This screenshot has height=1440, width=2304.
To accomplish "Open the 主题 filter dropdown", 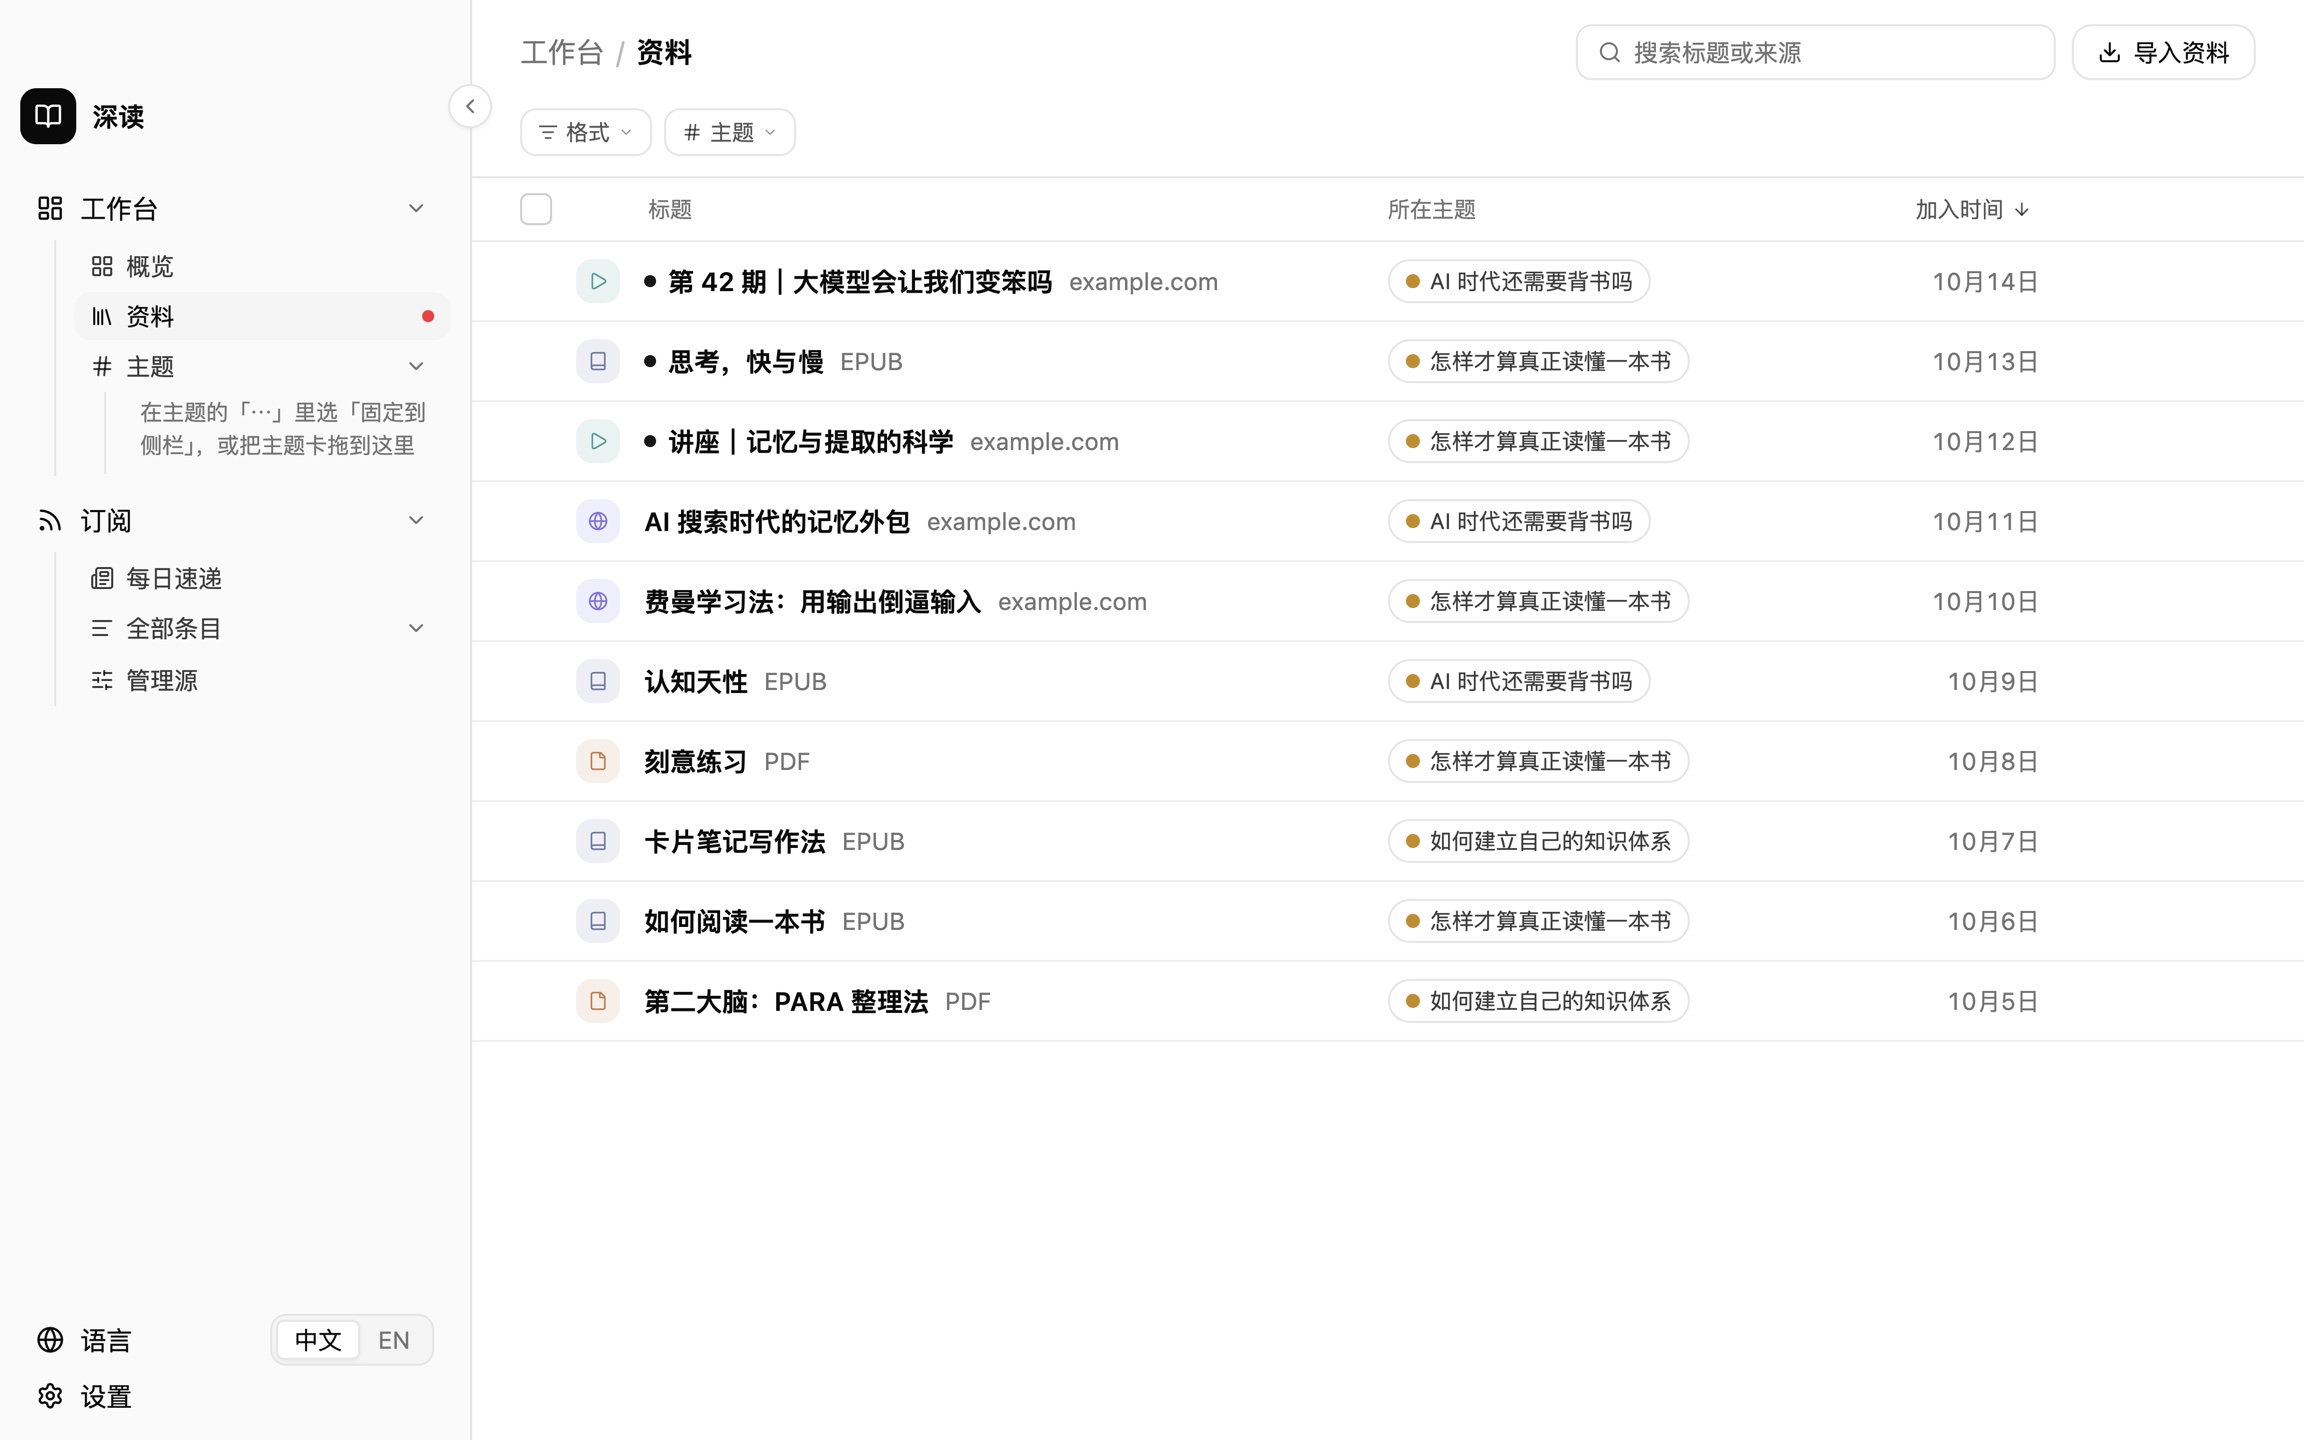I will (730, 132).
